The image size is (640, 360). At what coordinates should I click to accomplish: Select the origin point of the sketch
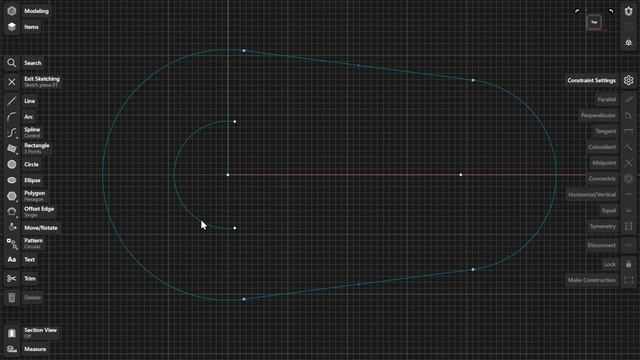point(228,175)
